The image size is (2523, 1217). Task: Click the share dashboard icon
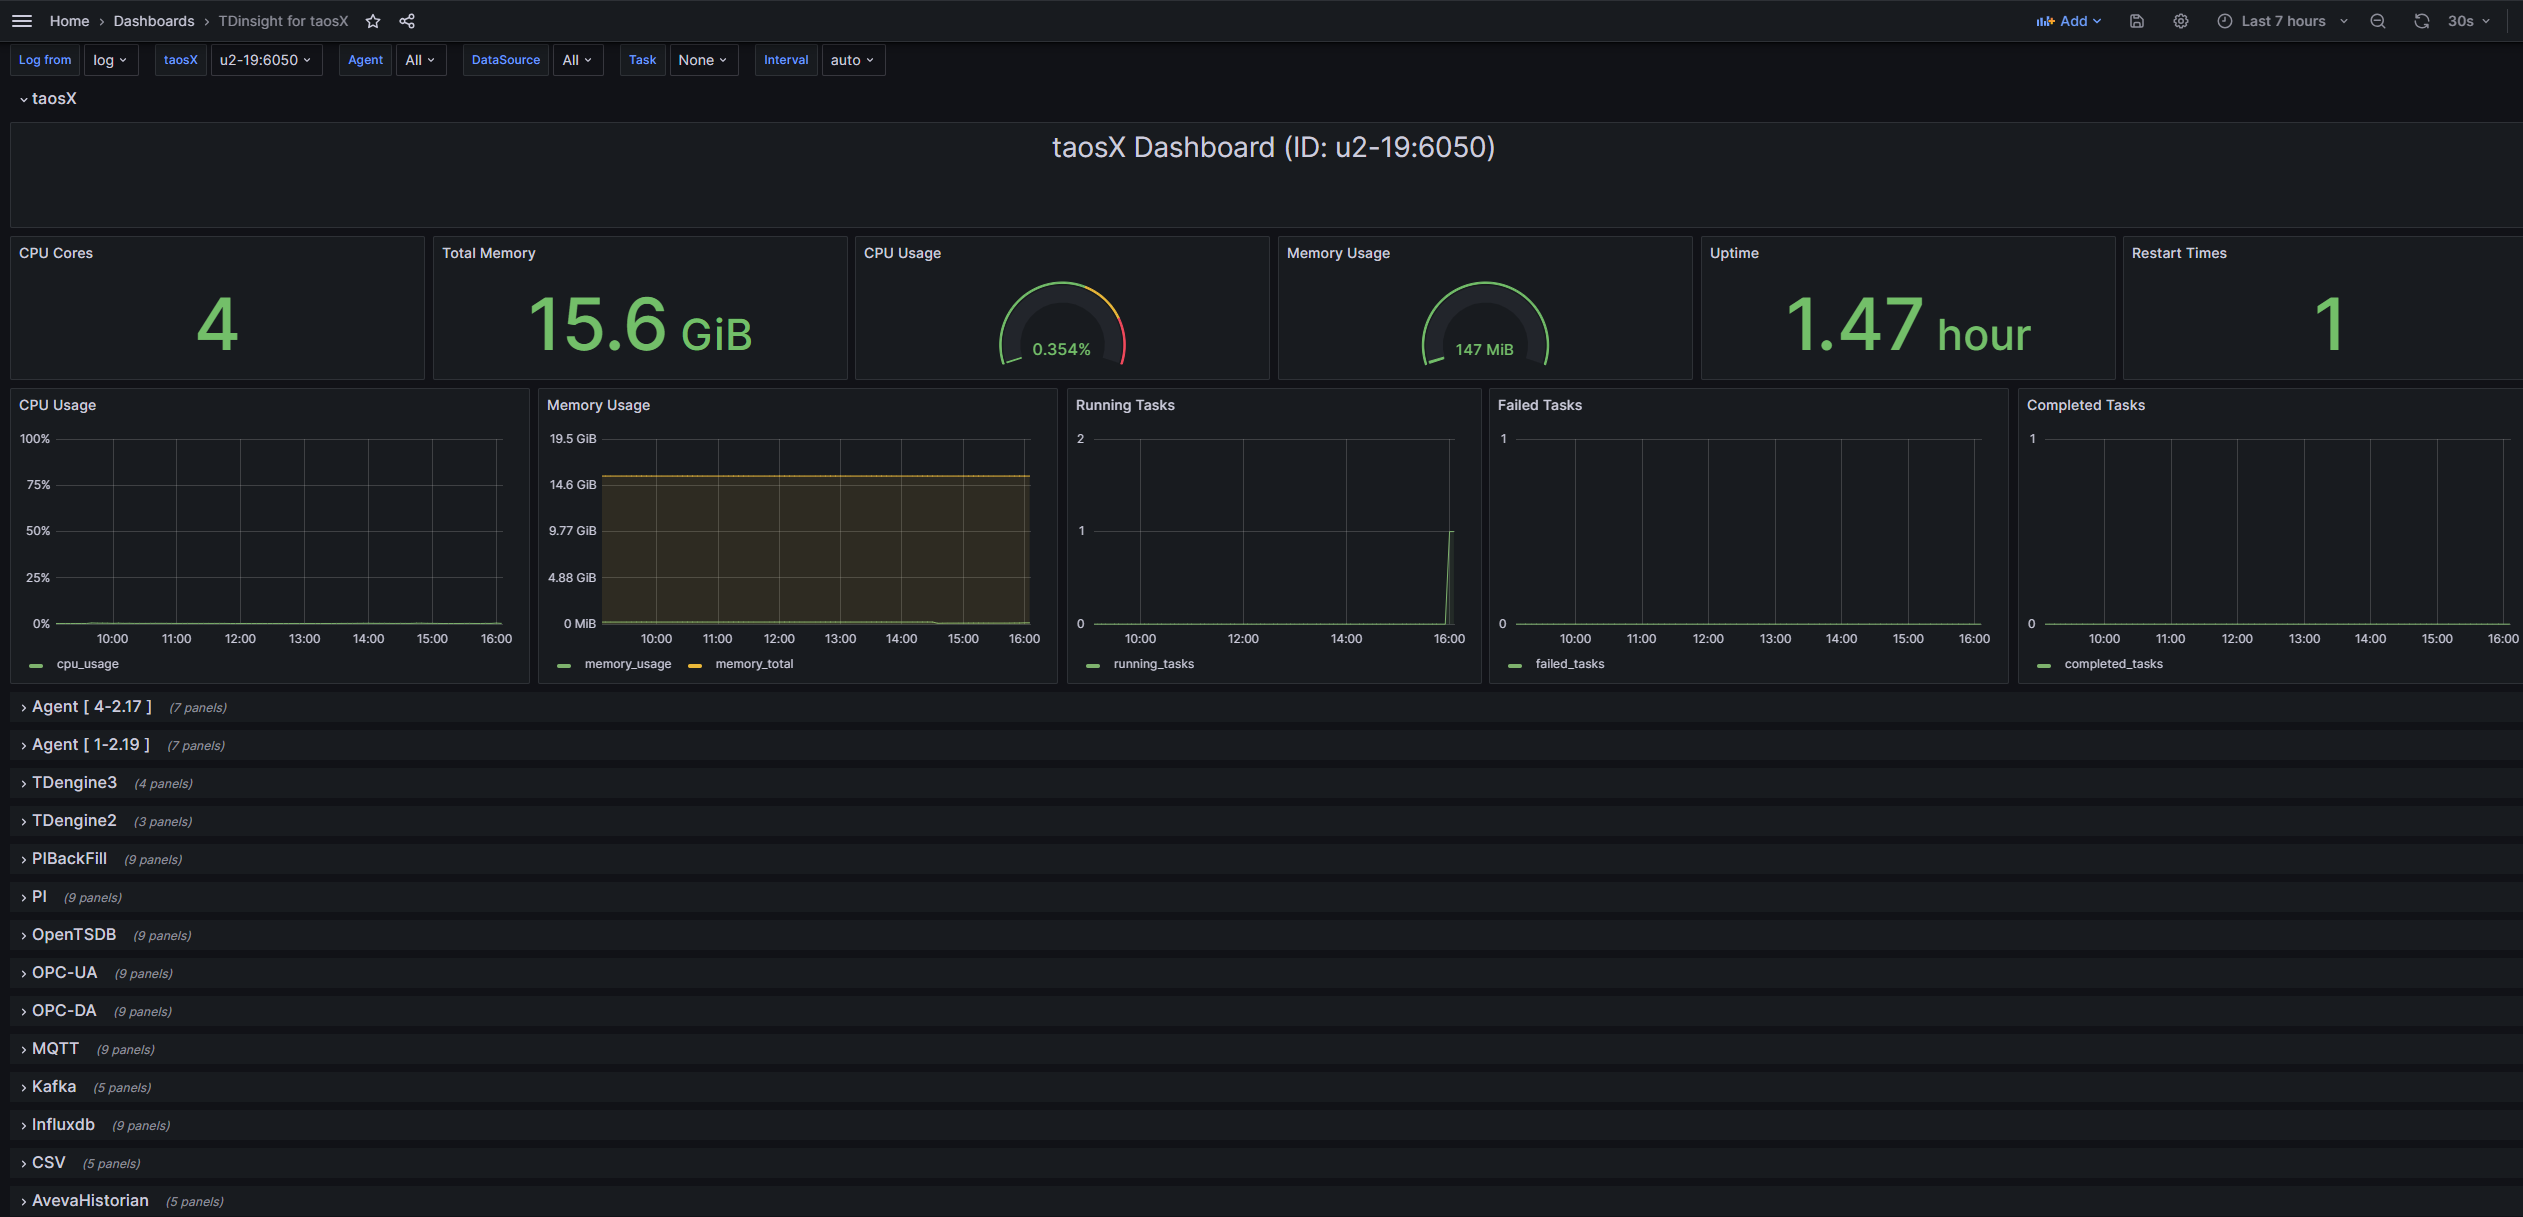click(407, 21)
